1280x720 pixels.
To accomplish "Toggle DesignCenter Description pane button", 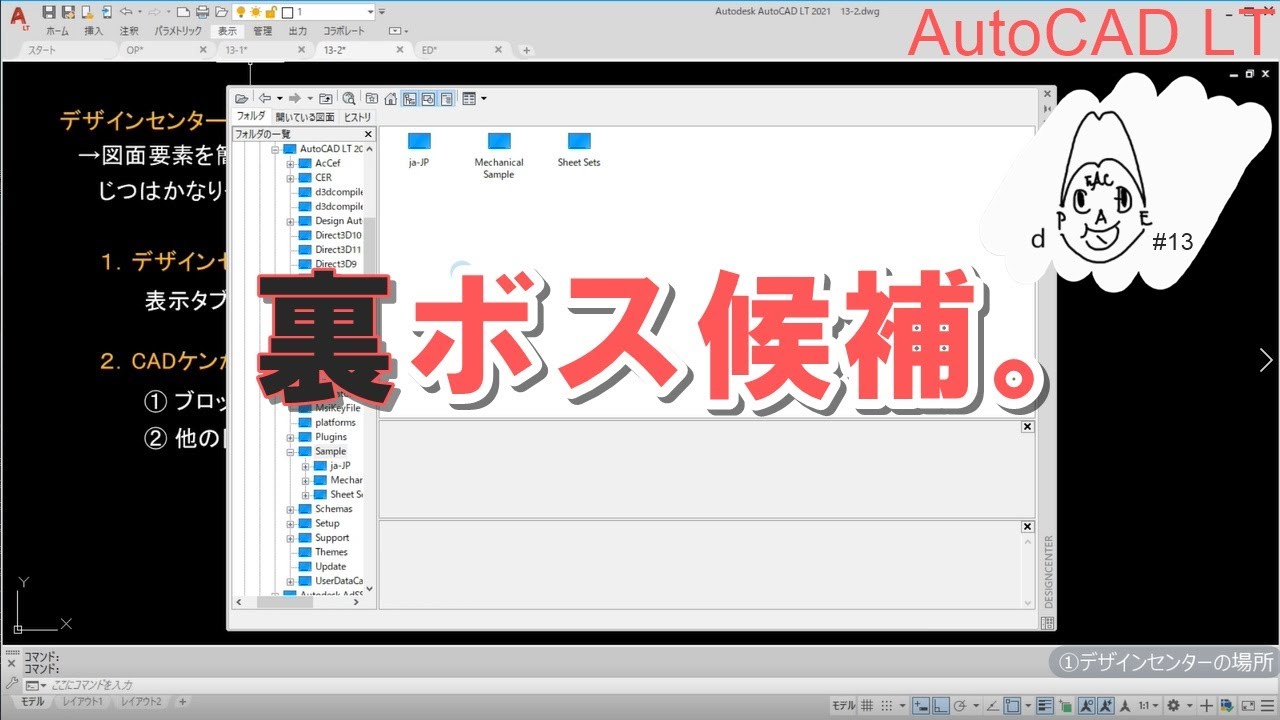I will 446,98.
